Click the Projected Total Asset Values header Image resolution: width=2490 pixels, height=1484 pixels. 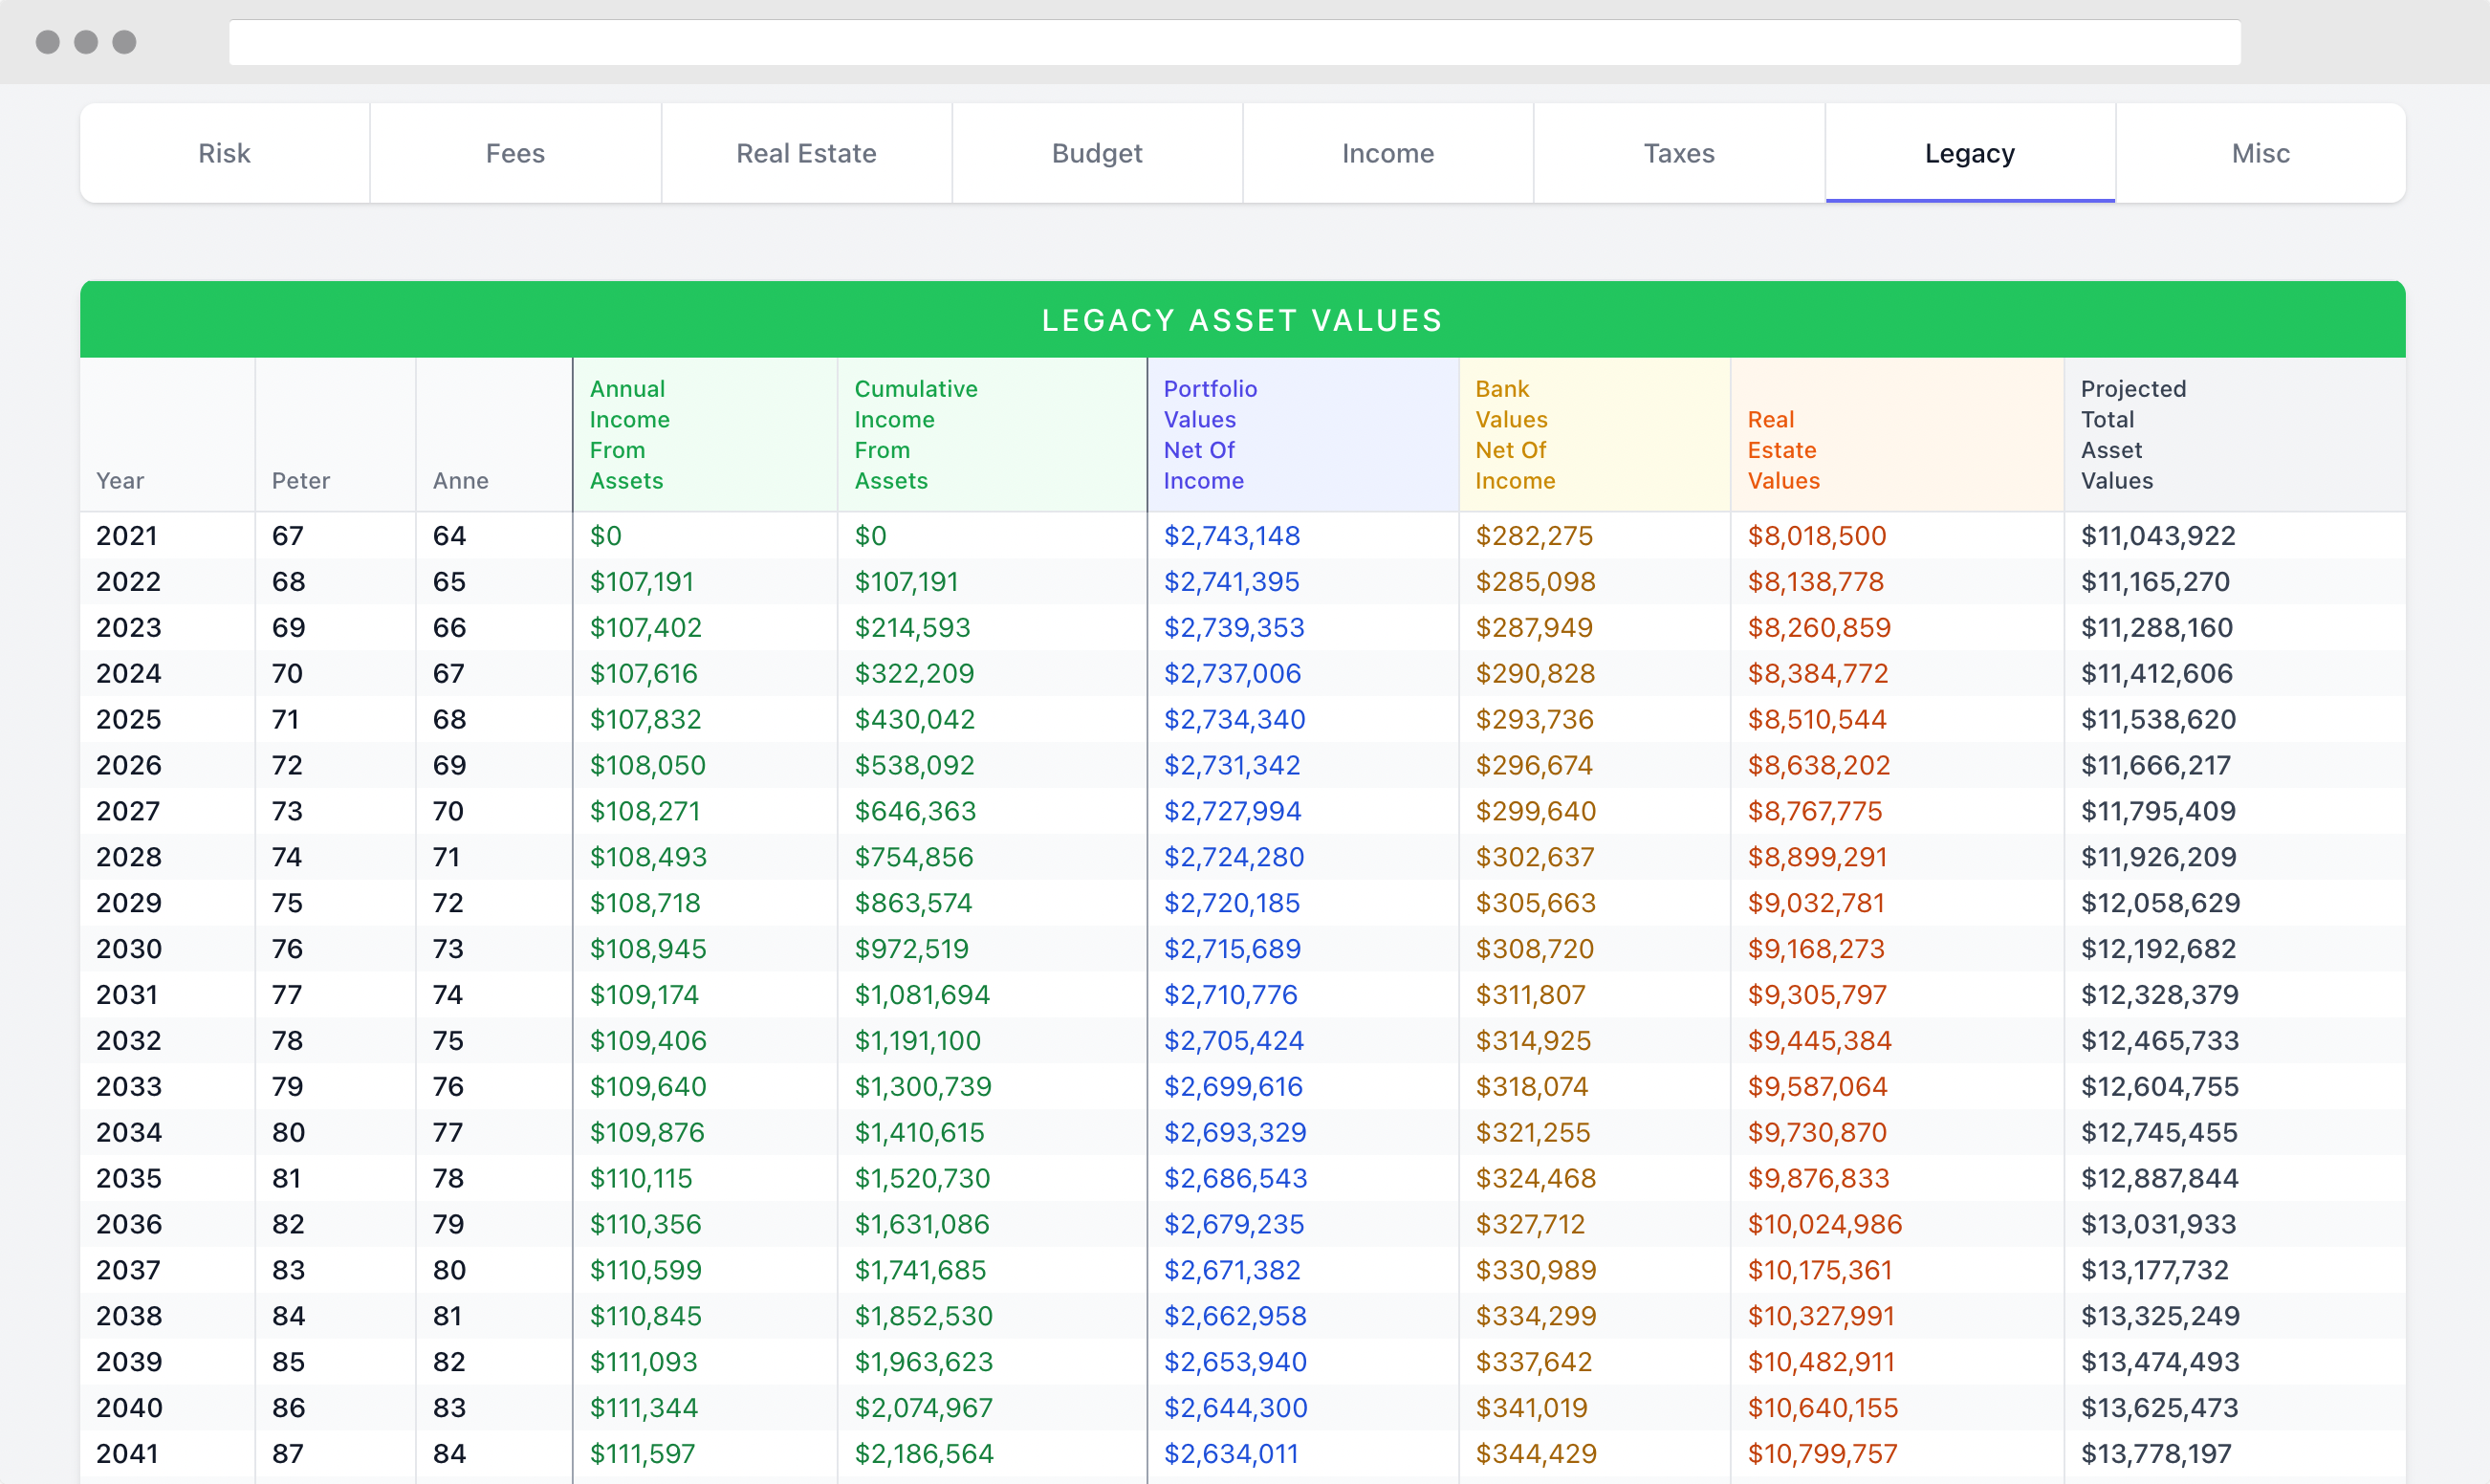[2132, 434]
